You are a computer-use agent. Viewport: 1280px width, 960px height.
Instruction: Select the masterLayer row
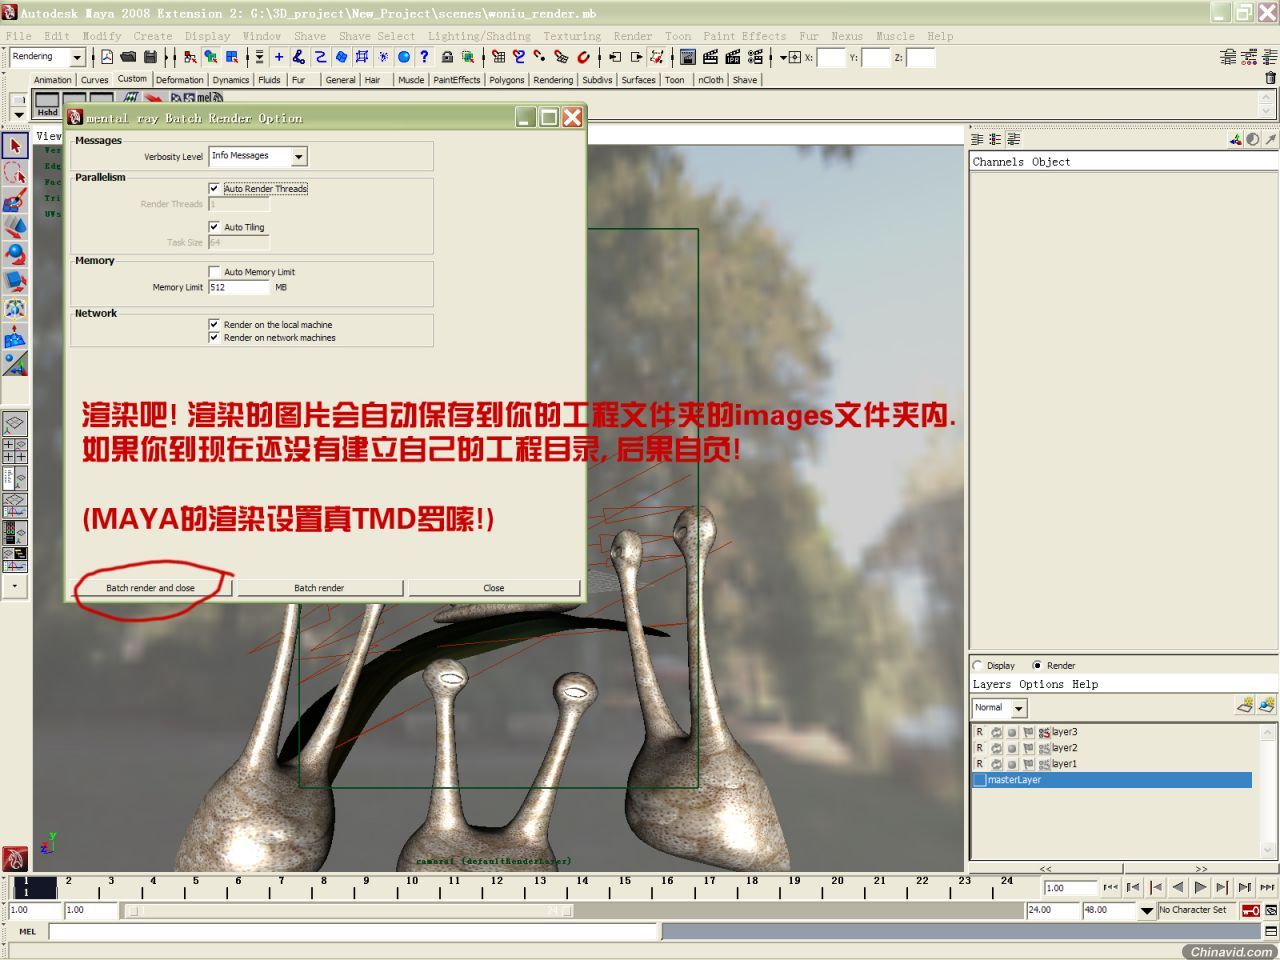tap(1112, 780)
